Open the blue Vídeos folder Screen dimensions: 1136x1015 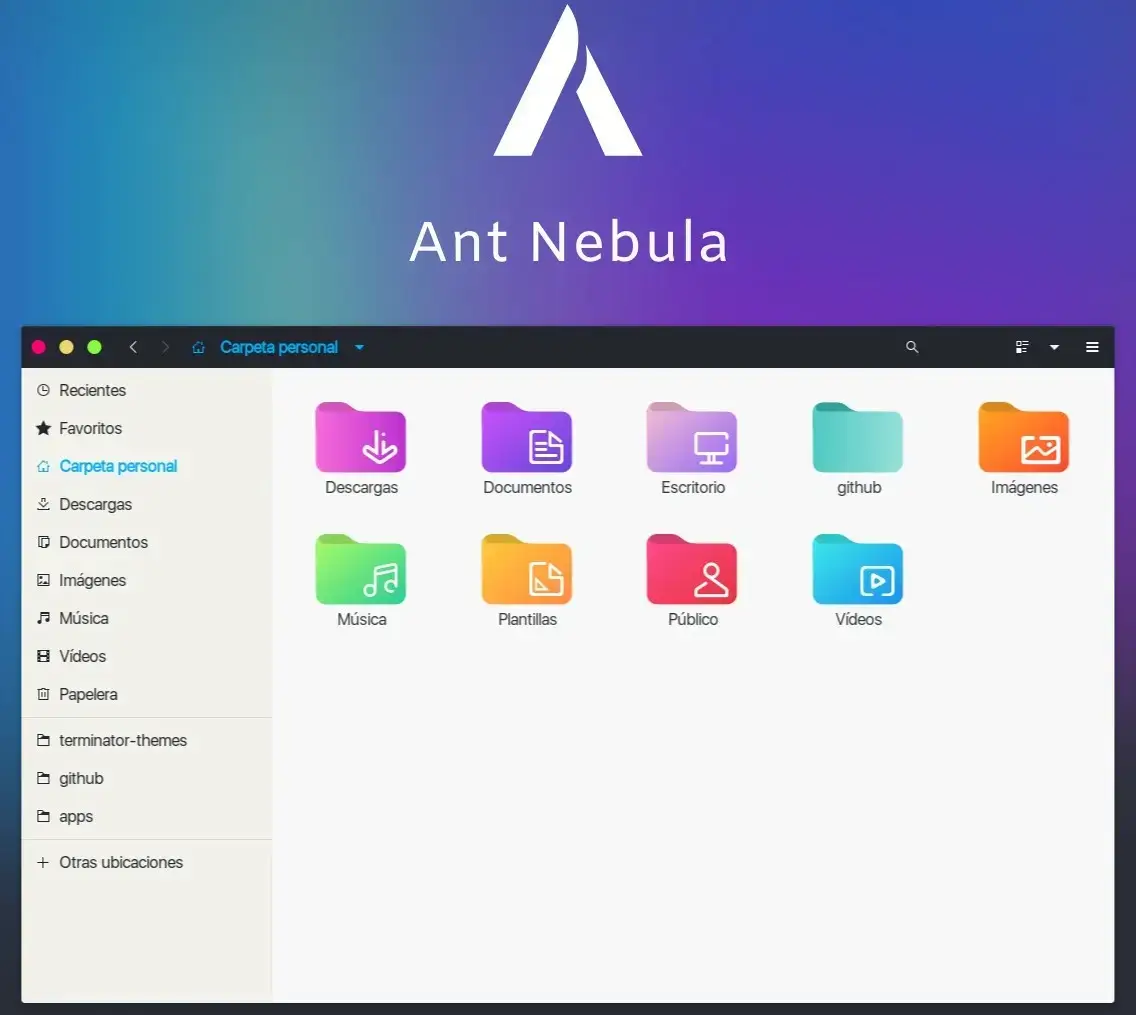pyautogui.click(x=858, y=570)
